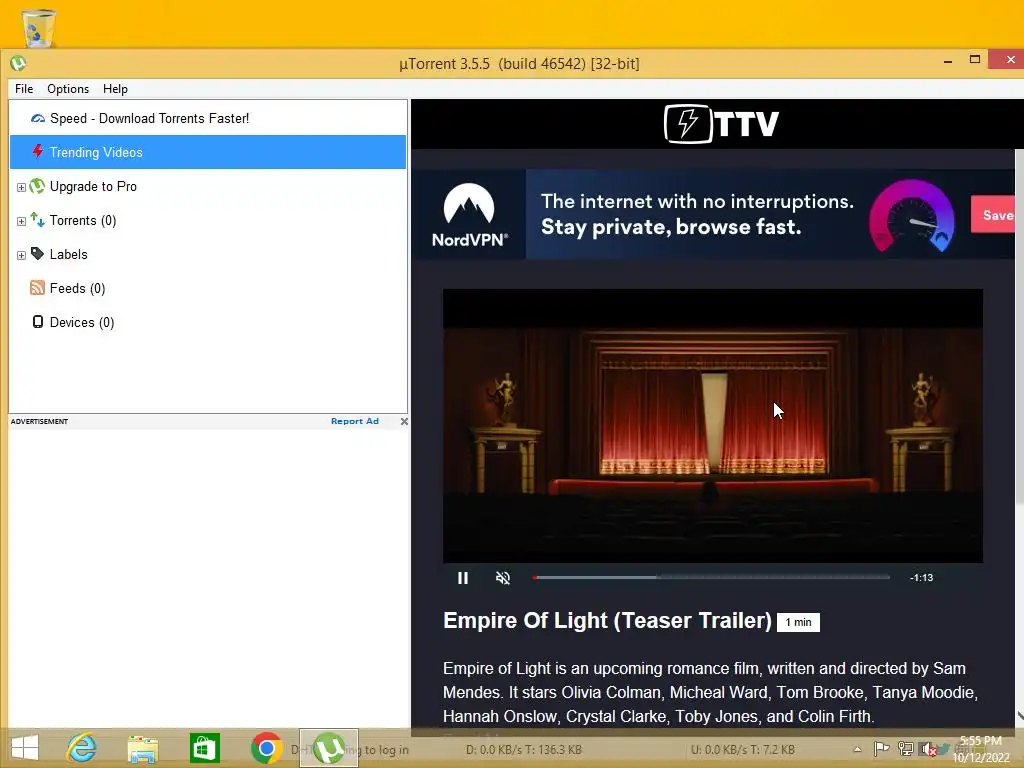Launch Internet Explorer from taskbar
Viewport: 1024px width, 768px height.
pyautogui.click(x=82, y=748)
